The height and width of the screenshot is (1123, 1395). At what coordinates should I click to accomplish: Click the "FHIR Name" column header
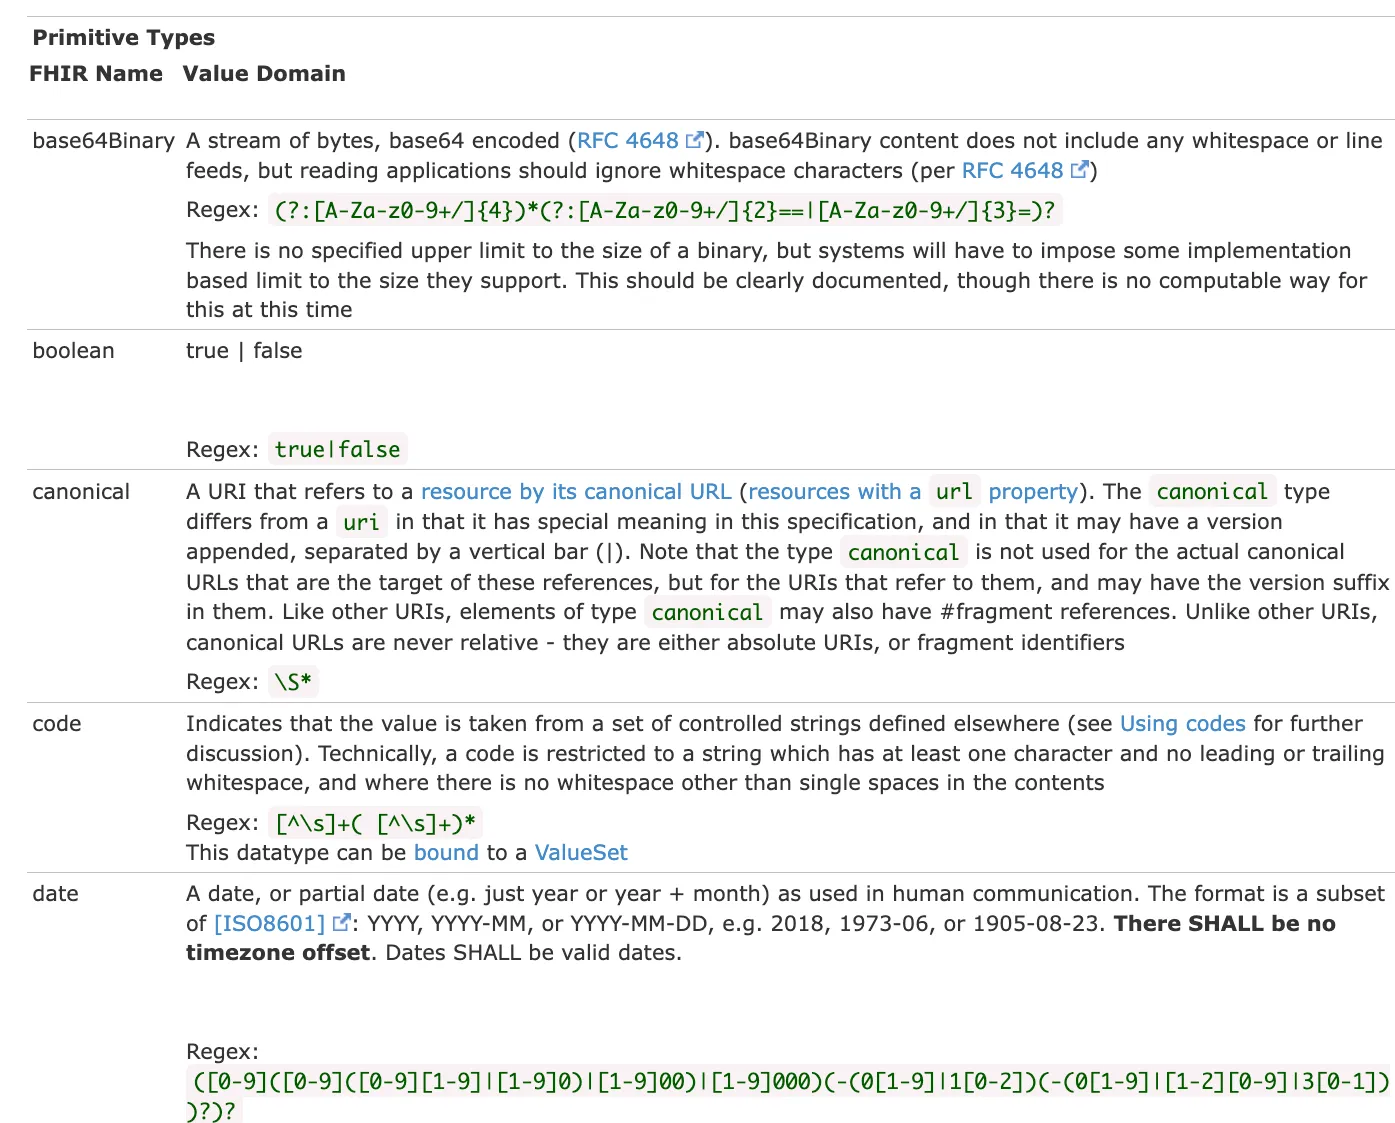pyautogui.click(x=96, y=74)
